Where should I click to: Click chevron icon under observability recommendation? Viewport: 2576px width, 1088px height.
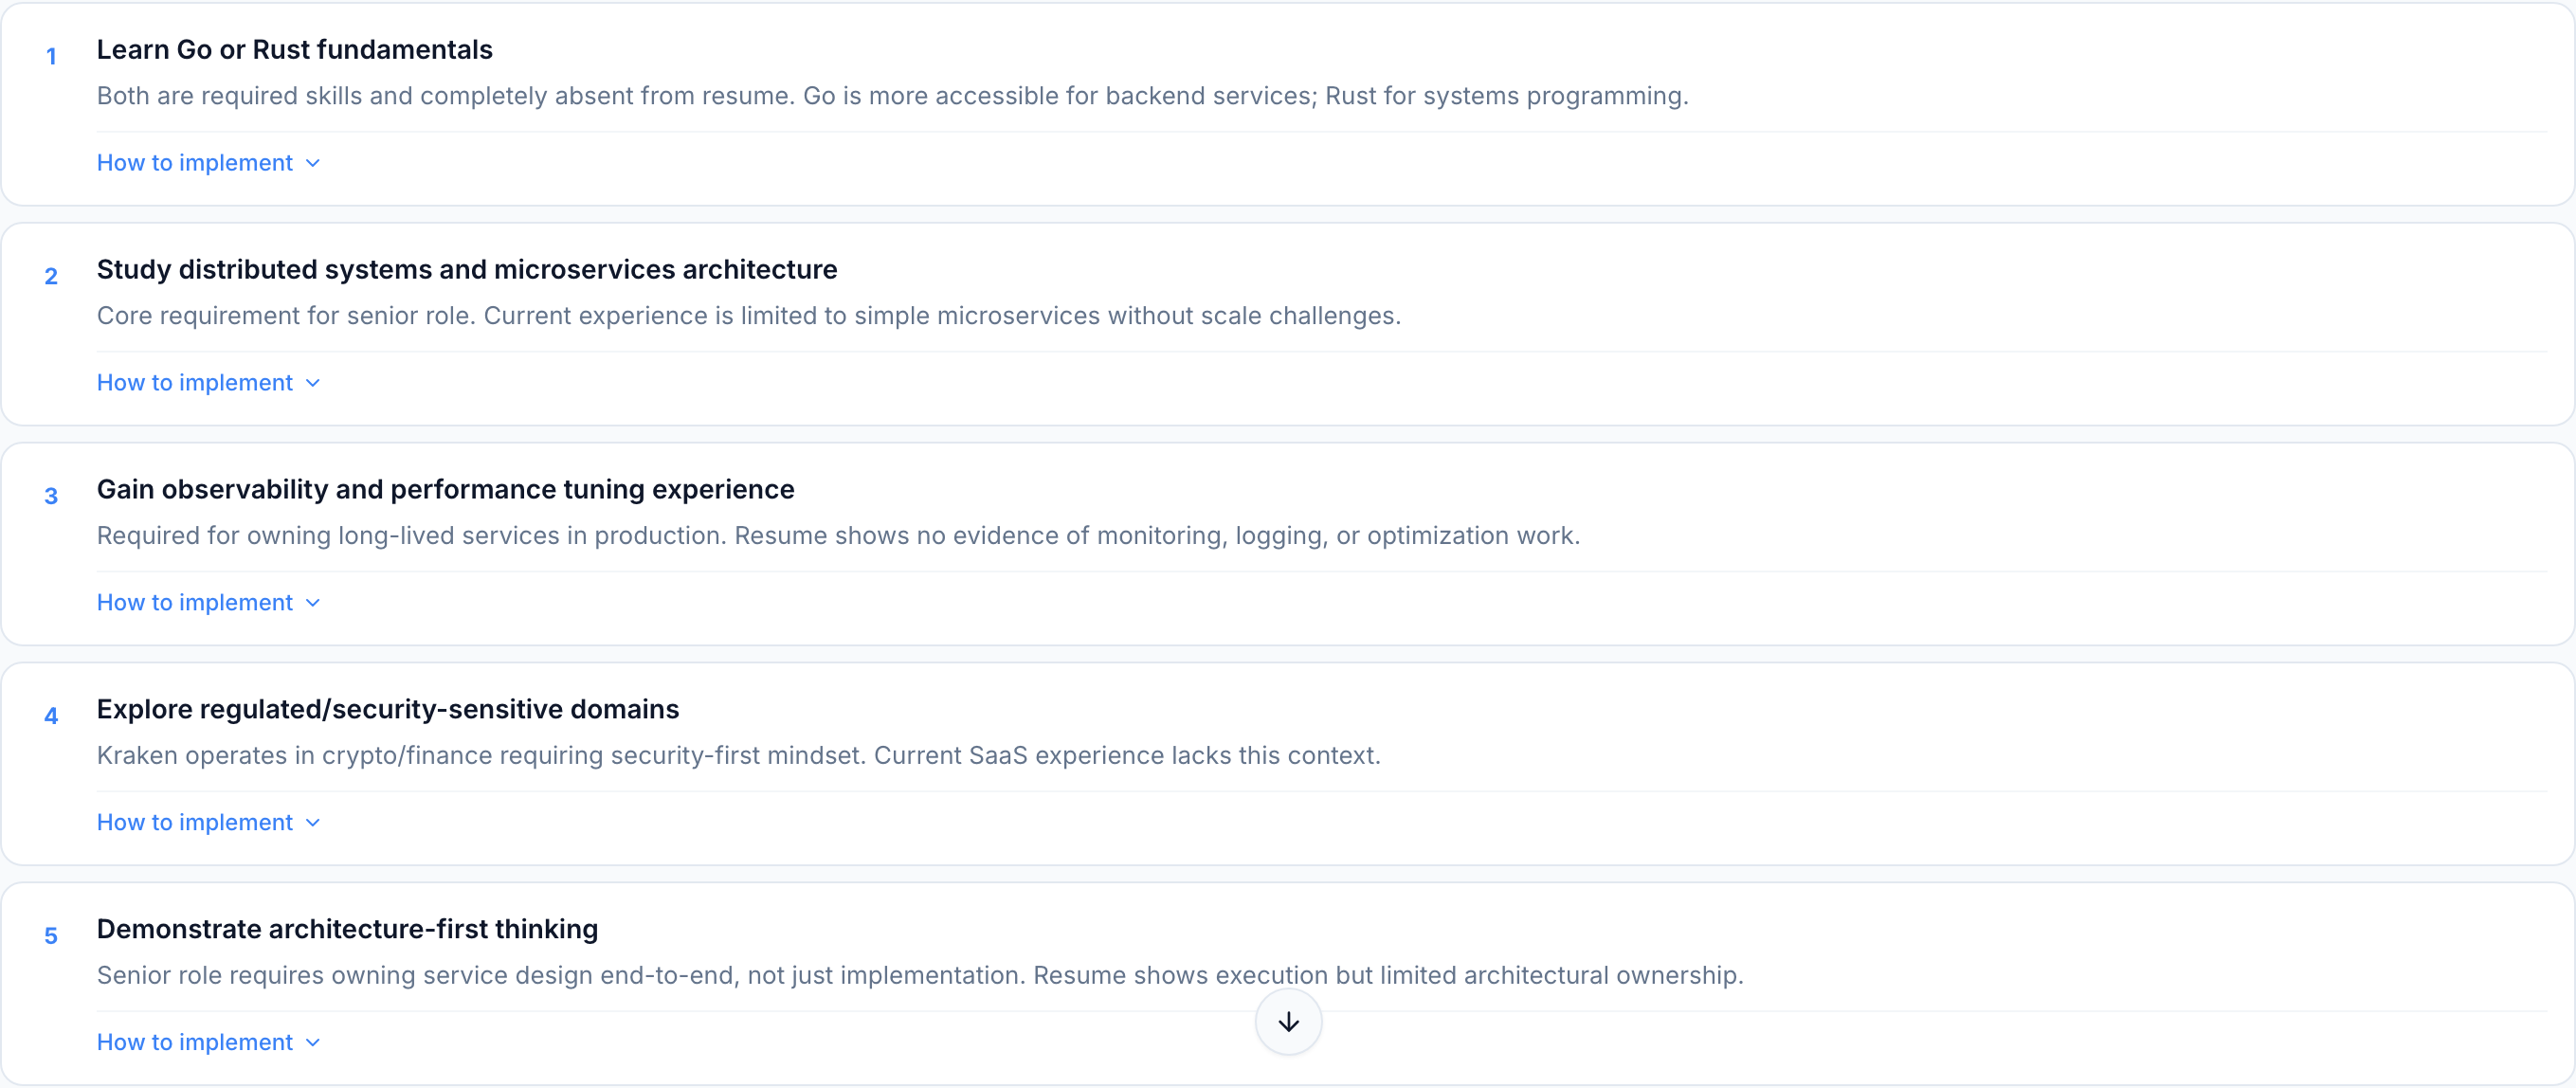(x=313, y=603)
